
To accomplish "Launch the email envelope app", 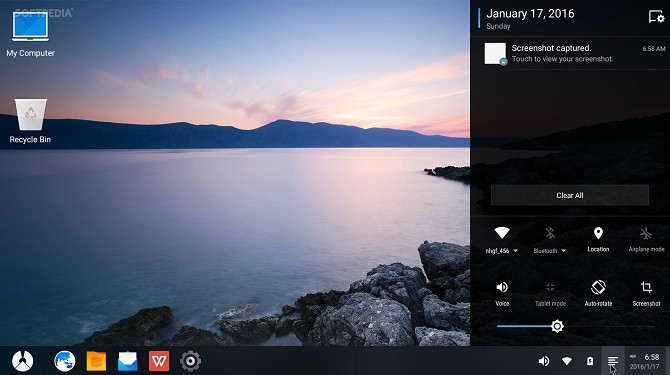I will [x=127, y=361].
